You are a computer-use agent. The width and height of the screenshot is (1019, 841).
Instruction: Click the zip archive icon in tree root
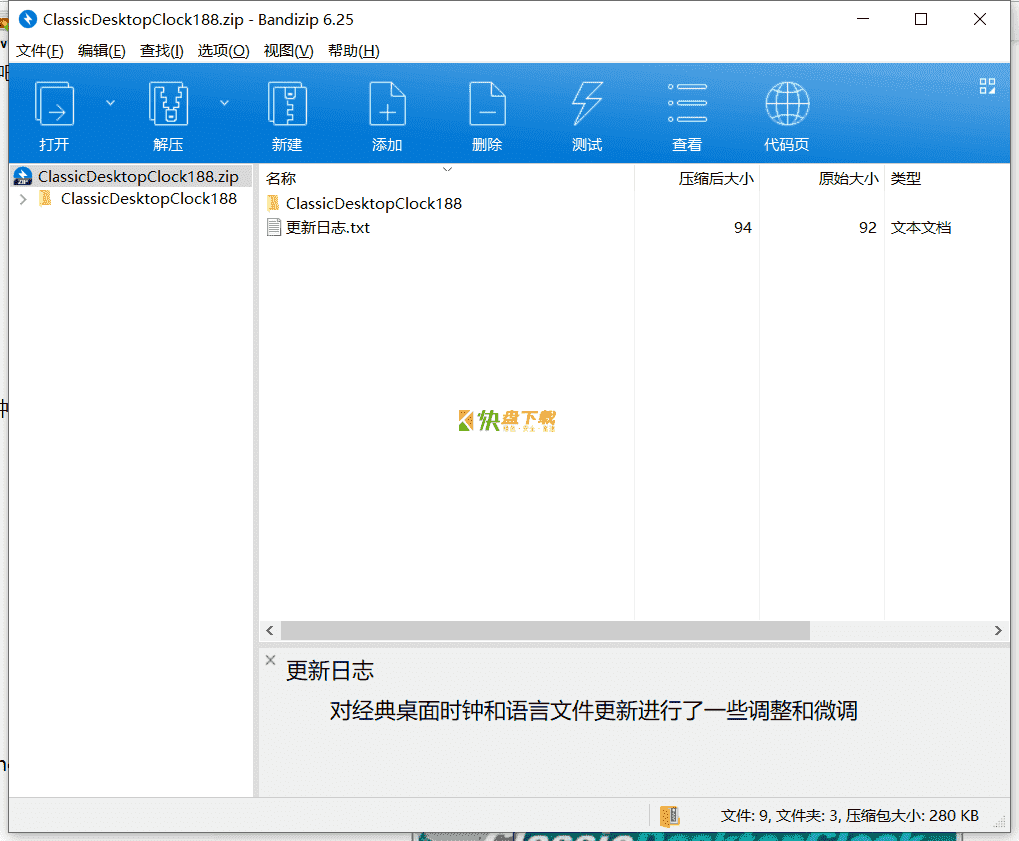[x=23, y=176]
